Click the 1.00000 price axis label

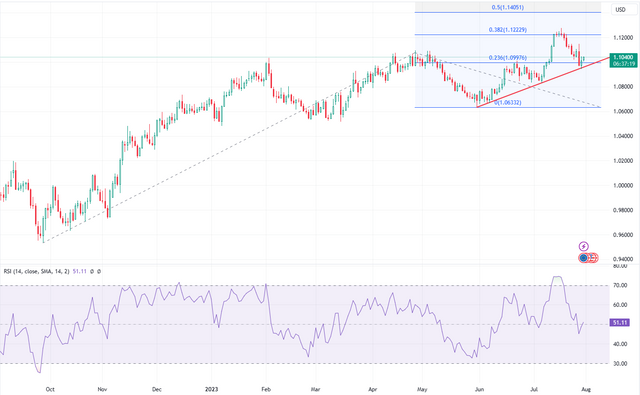(623, 186)
